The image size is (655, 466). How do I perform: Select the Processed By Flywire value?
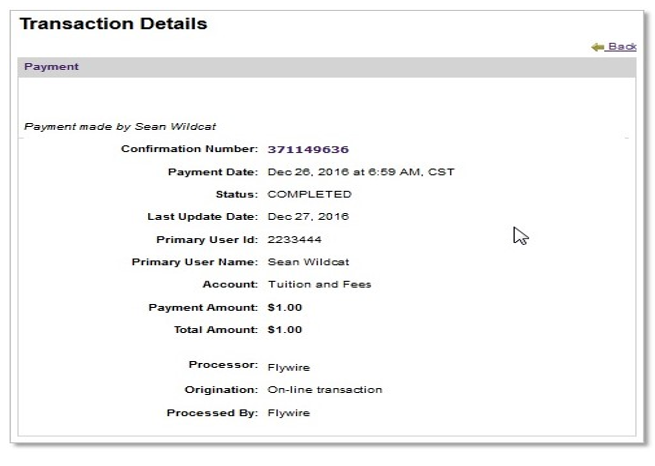[289, 413]
